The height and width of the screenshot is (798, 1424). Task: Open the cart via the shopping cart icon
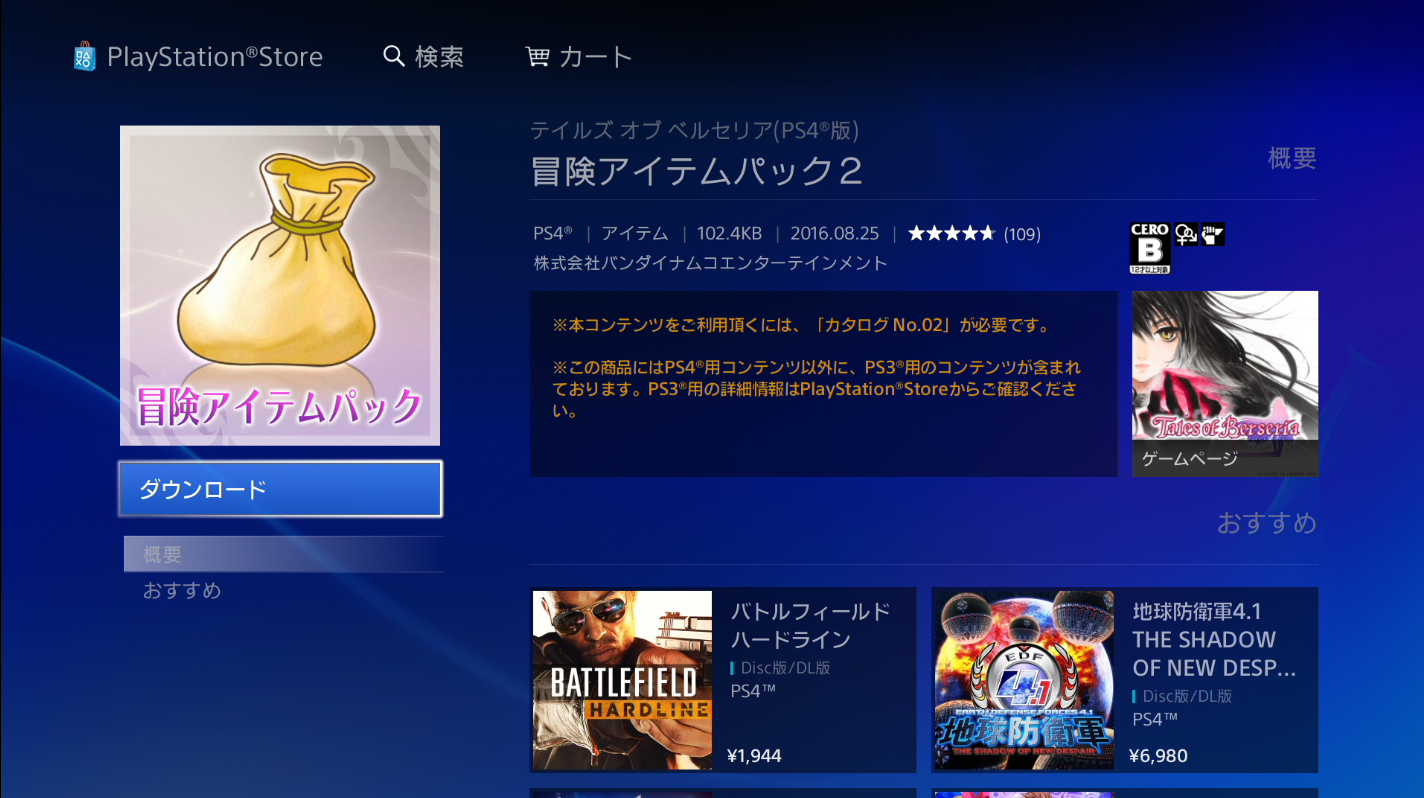tap(538, 57)
